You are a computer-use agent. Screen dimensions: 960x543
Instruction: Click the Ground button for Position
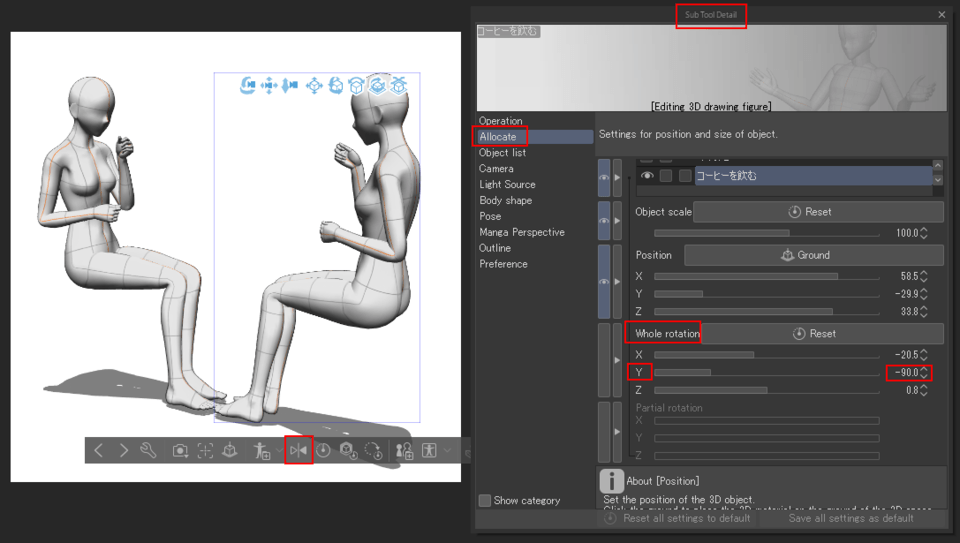click(x=814, y=255)
